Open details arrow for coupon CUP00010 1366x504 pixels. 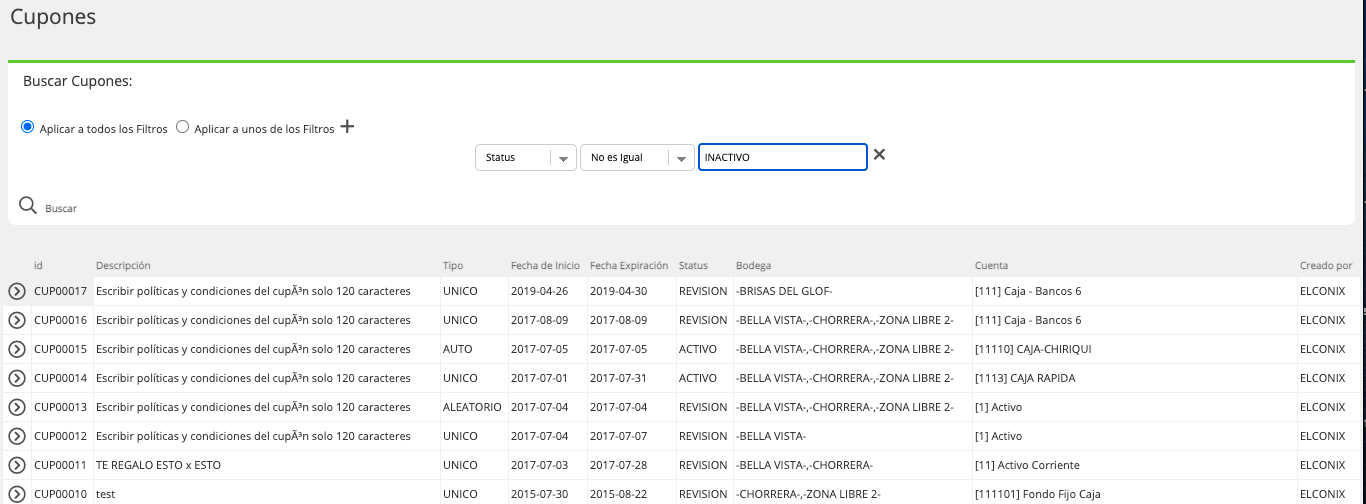17,494
